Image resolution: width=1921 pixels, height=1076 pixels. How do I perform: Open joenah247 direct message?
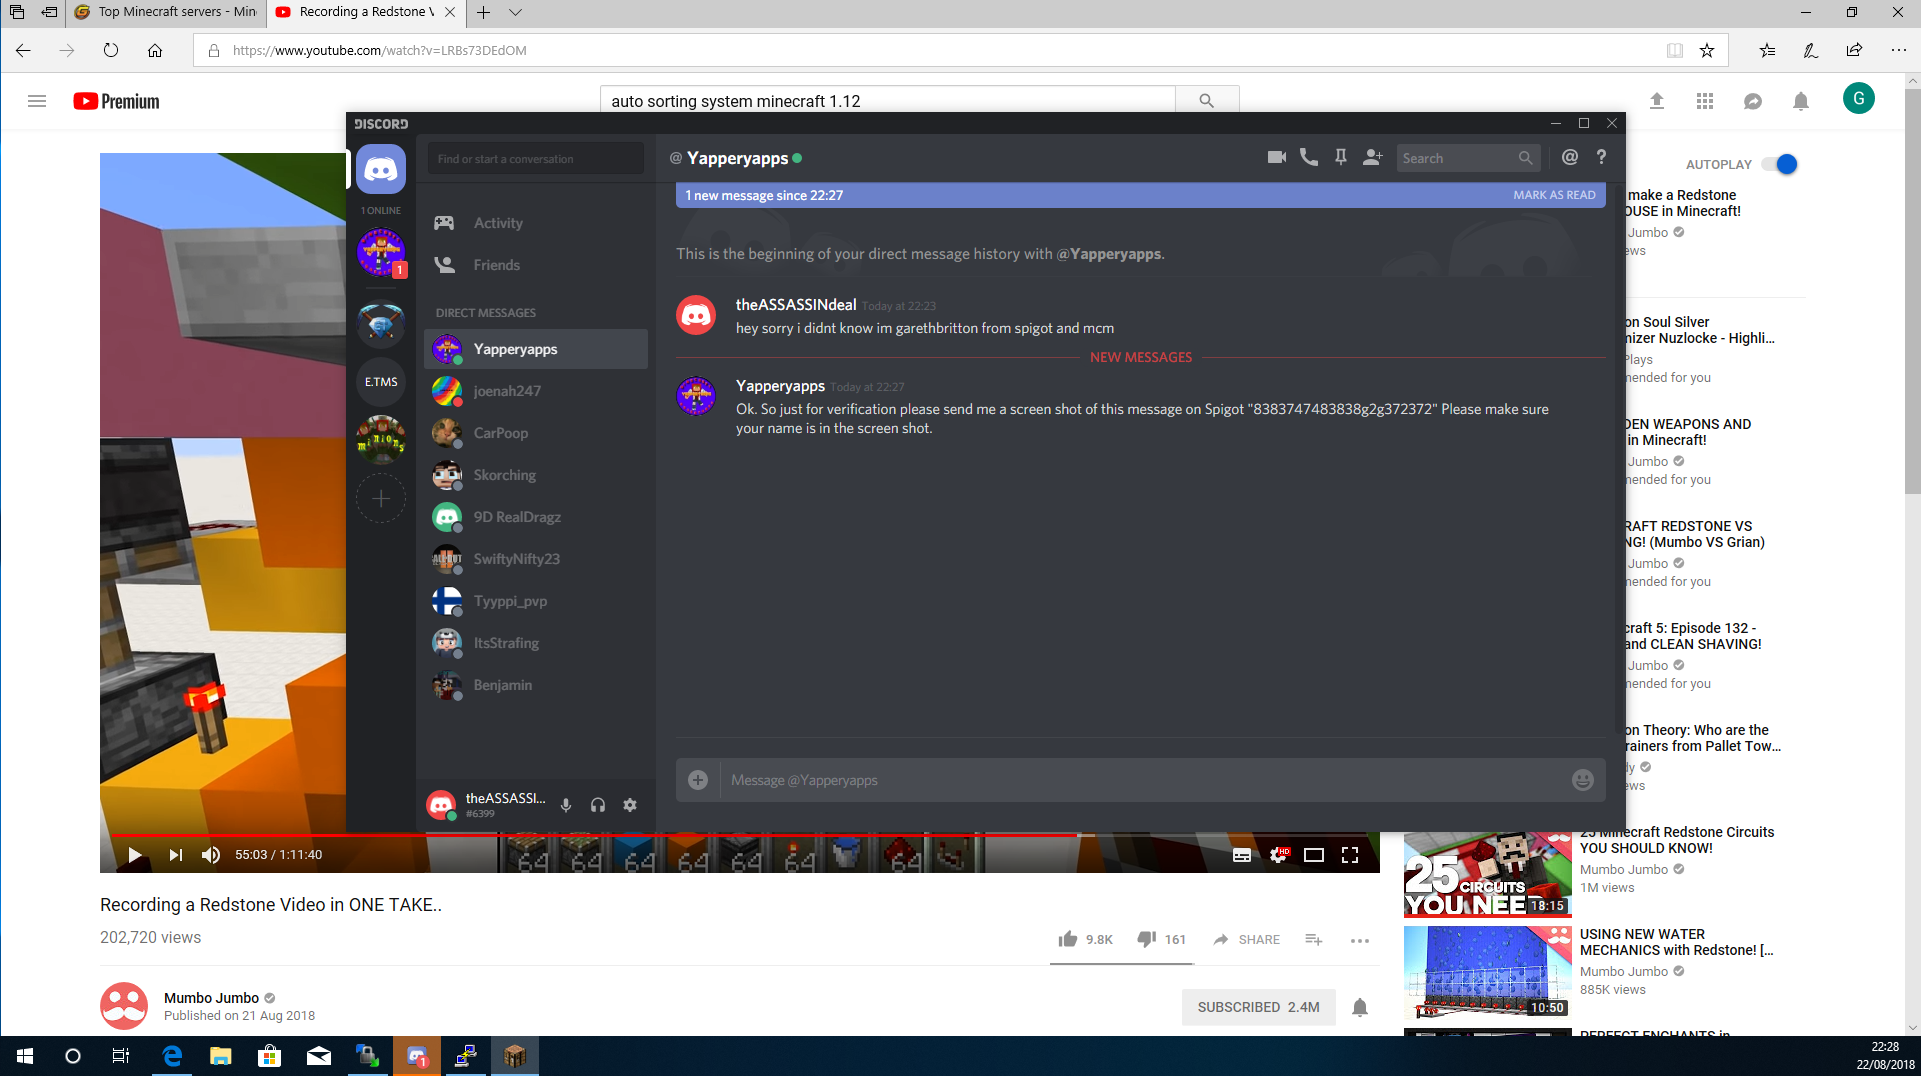[536, 391]
